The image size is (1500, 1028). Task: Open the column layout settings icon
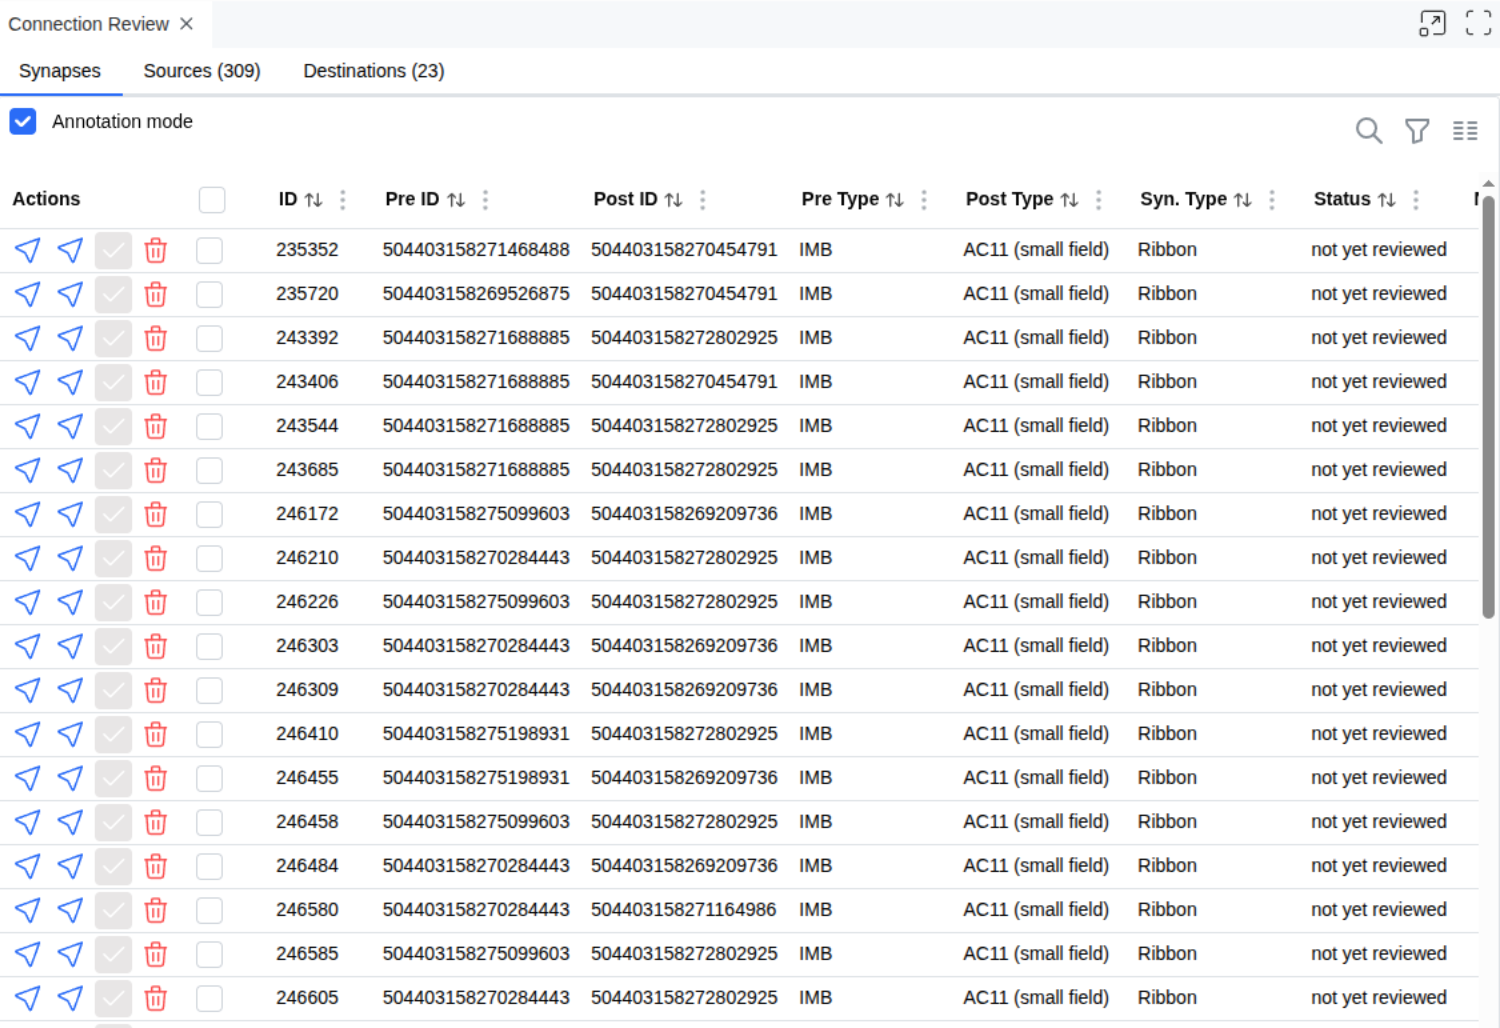pyautogui.click(x=1465, y=131)
